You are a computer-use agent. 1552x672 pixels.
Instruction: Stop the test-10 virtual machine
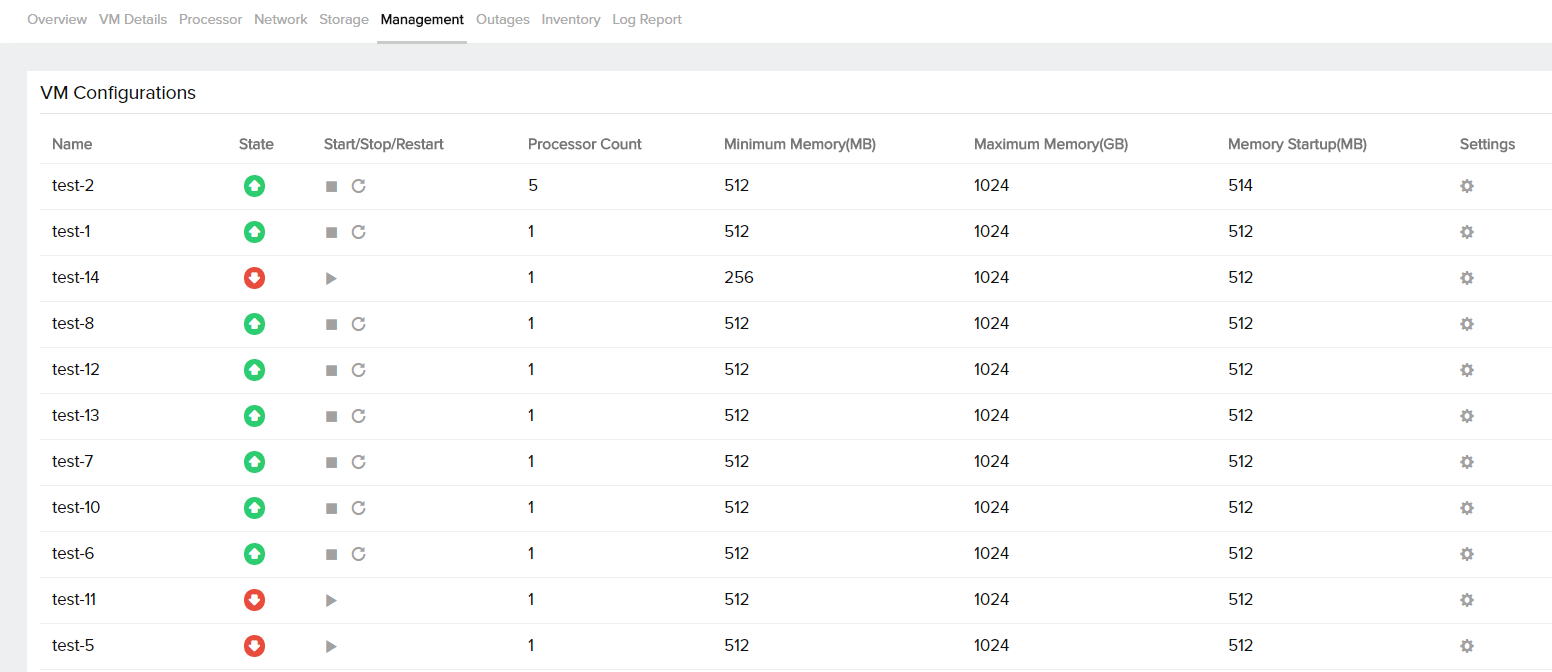click(x=331, y=508)
